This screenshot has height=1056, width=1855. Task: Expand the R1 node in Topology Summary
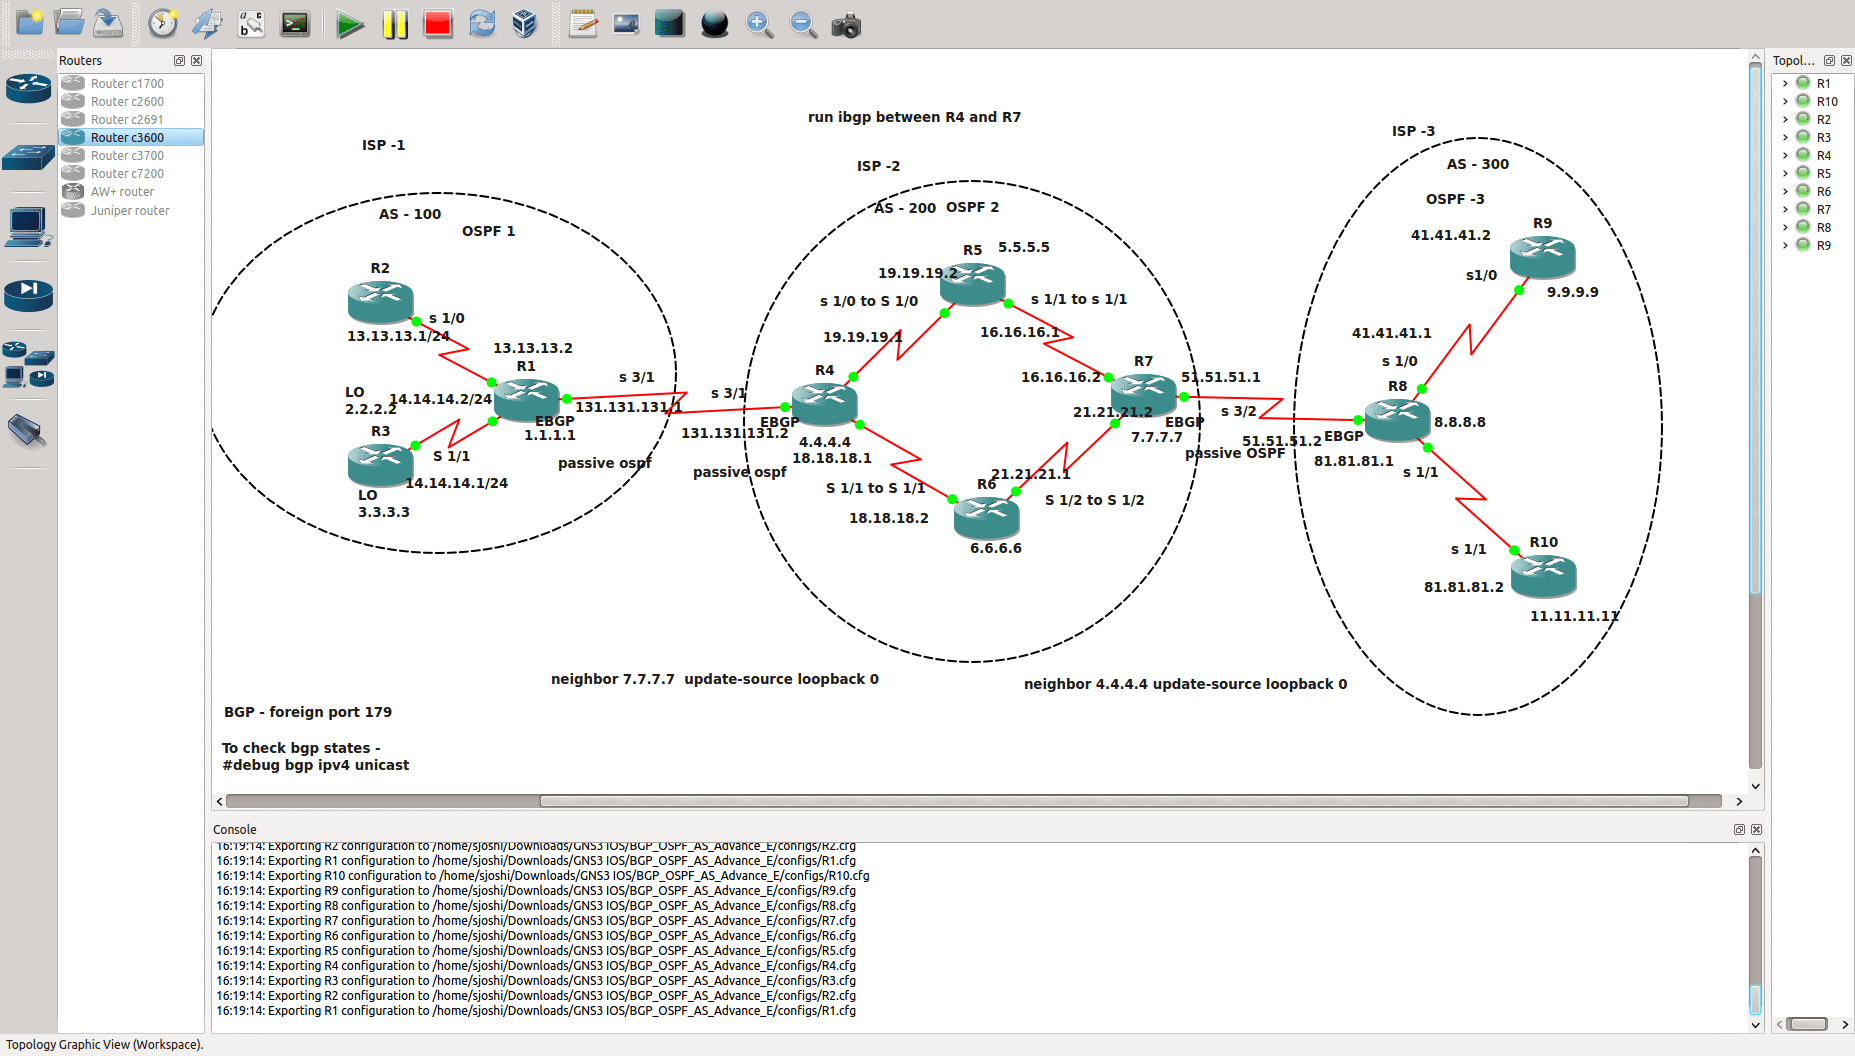coord(1785,83)
